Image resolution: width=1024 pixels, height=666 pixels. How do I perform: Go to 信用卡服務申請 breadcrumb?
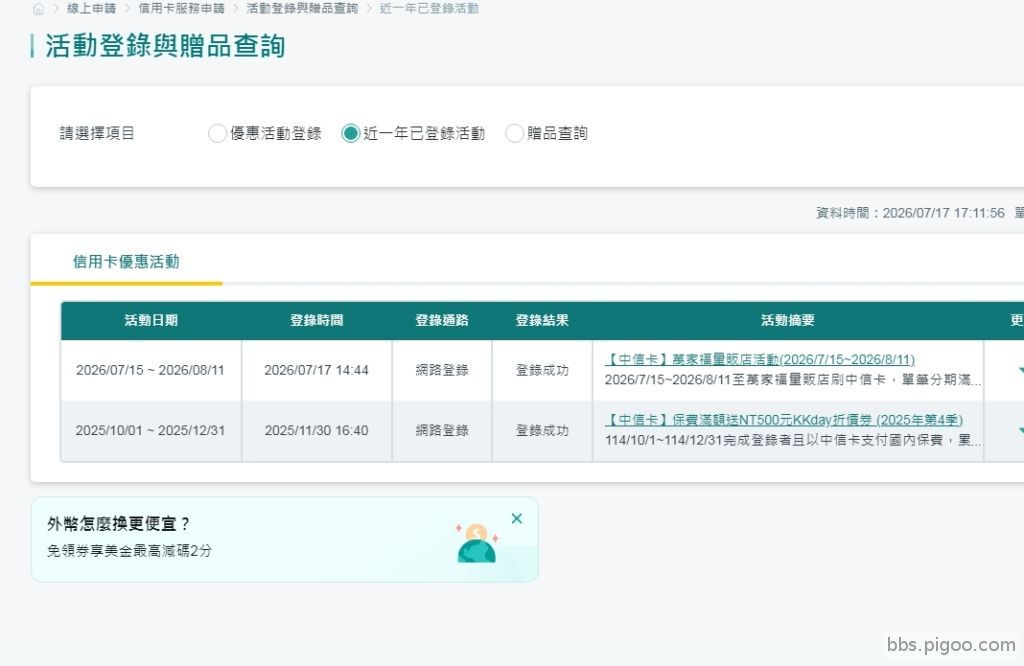click(182, 8)
